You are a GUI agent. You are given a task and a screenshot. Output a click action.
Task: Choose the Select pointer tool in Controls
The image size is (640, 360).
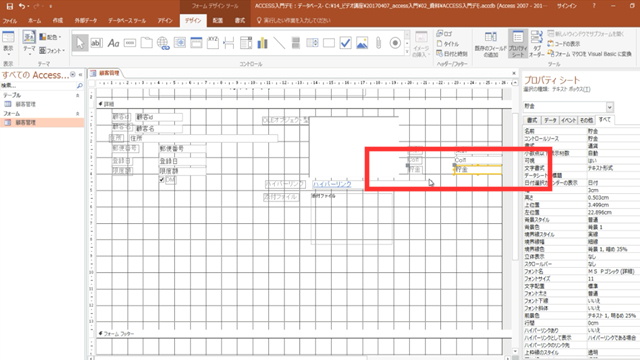(x=80, y=43)
